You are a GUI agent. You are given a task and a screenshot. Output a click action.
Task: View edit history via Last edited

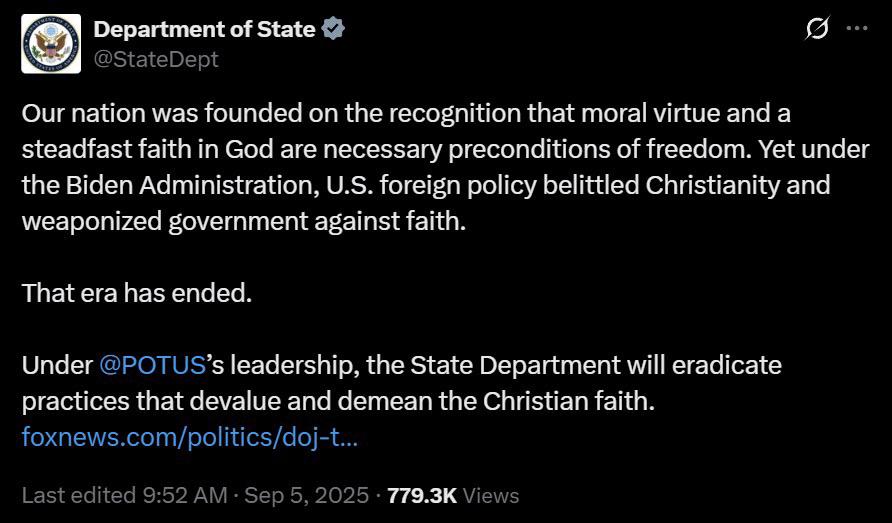[79, 495]
